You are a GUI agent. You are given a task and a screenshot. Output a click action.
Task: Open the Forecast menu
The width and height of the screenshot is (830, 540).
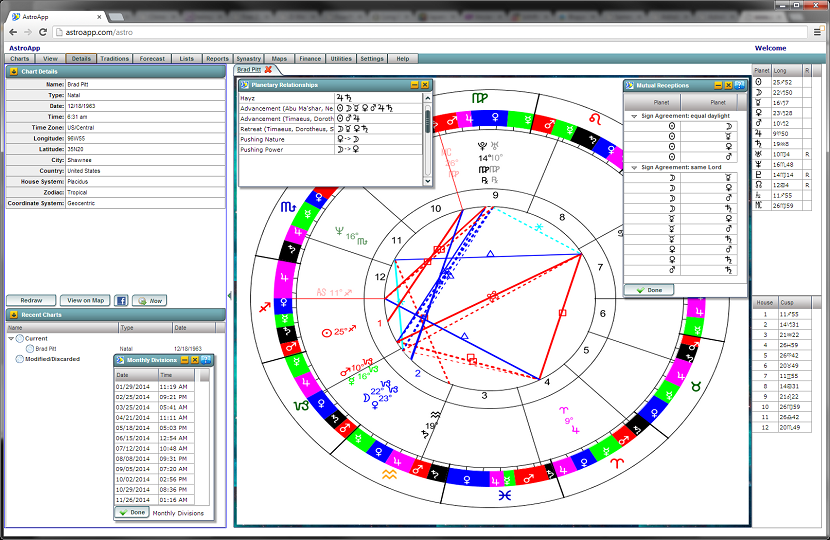point(152,59)
